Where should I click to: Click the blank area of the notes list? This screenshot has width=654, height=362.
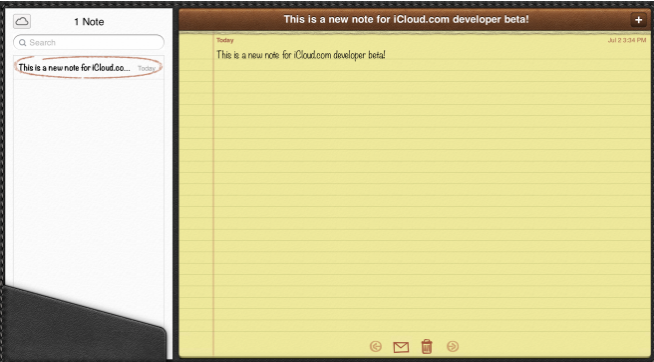pos(89,175)
